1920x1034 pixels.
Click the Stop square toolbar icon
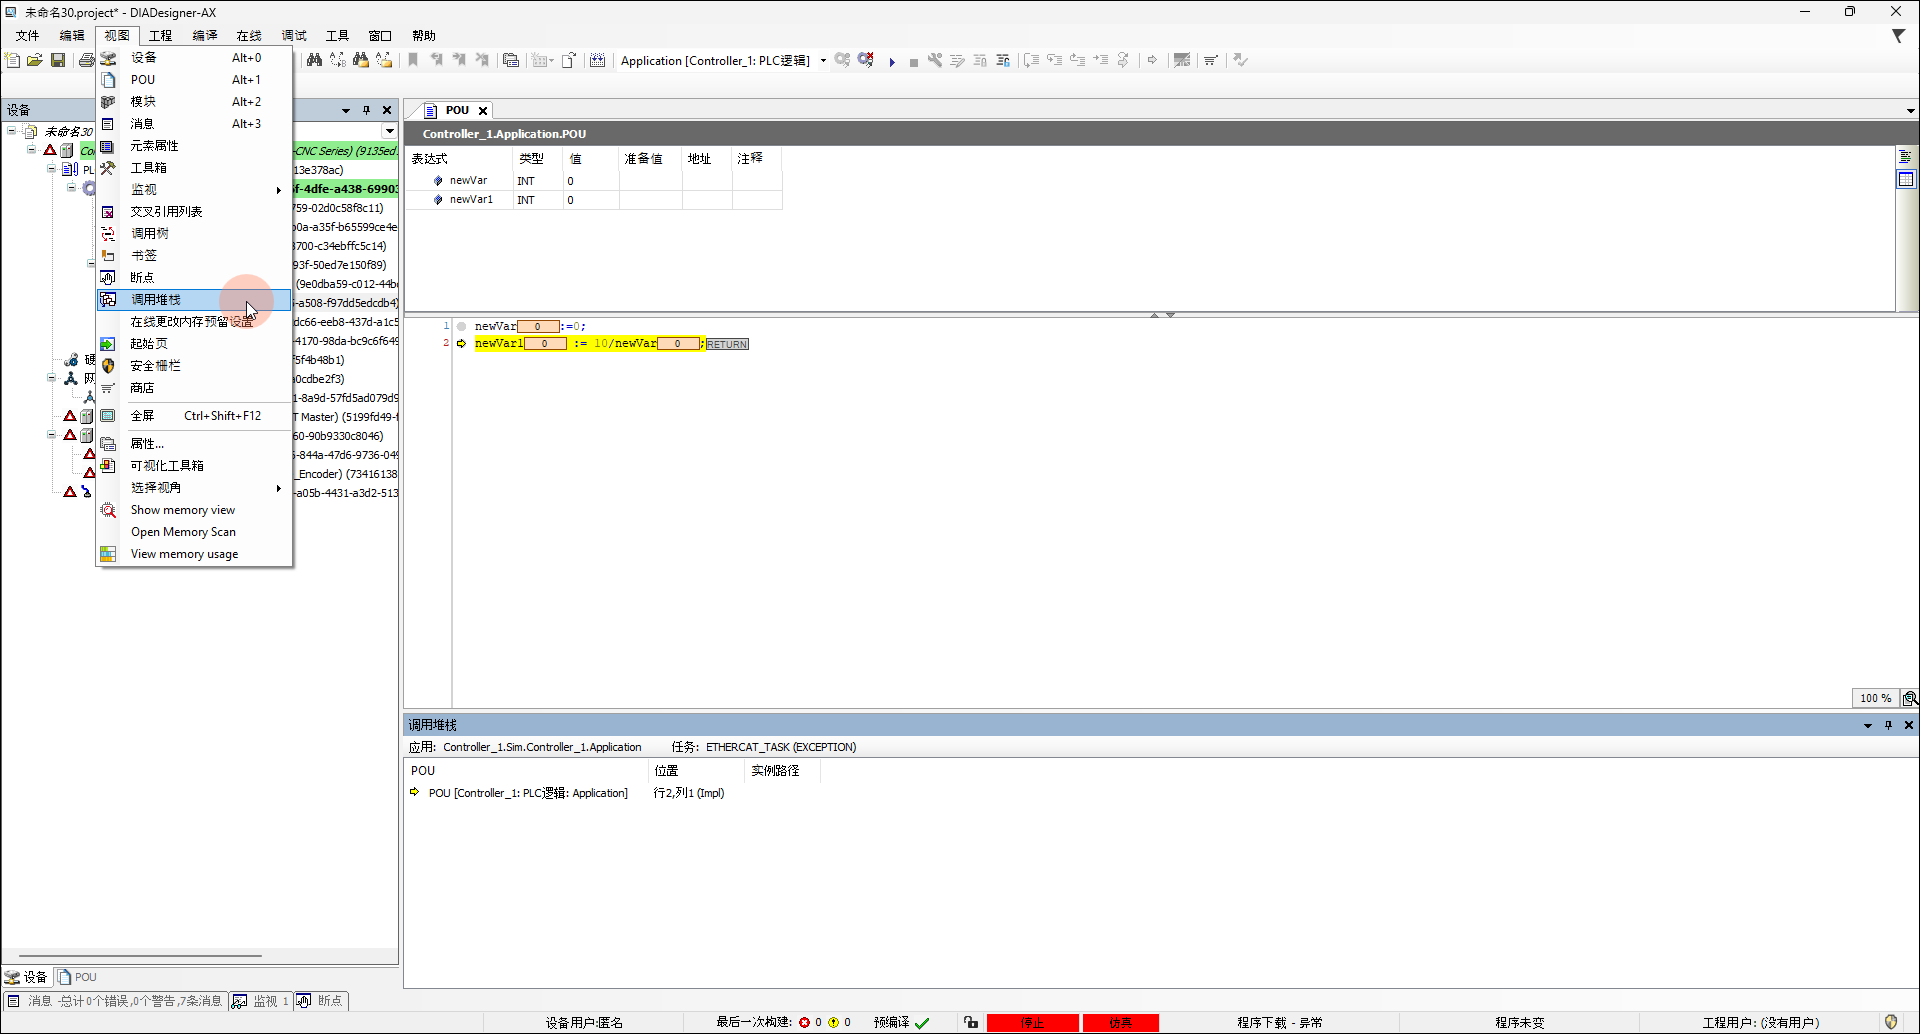[x=913, y=61]
